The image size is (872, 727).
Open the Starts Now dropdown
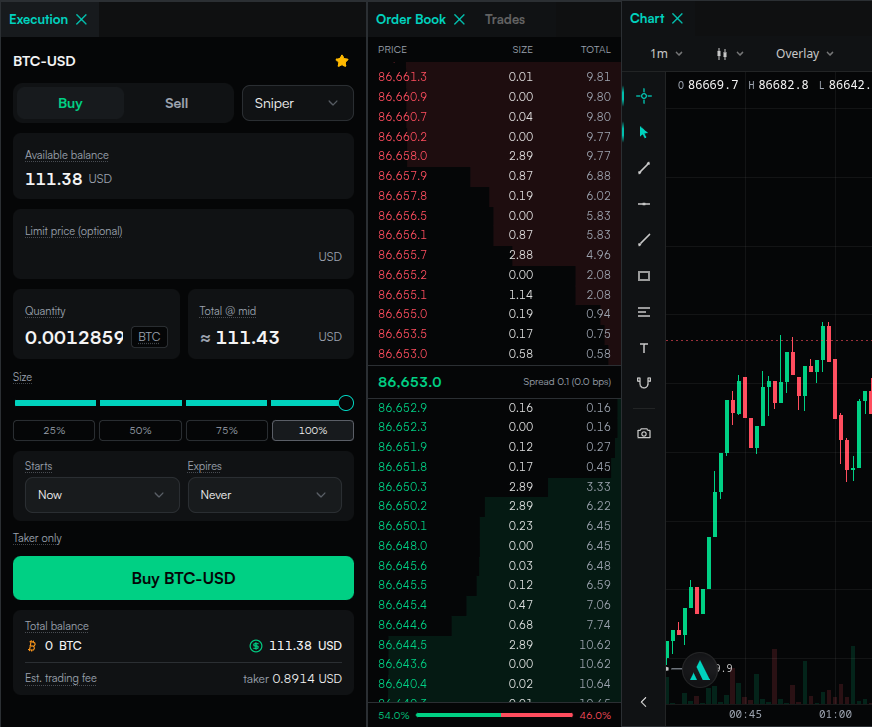click(102, 495)
